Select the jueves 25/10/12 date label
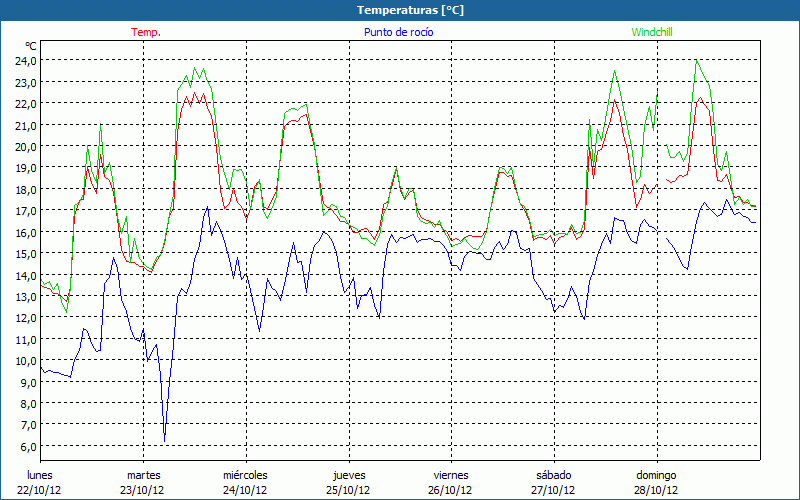Image resolution: width=800 pixels, height=500 pixels. 349,482
